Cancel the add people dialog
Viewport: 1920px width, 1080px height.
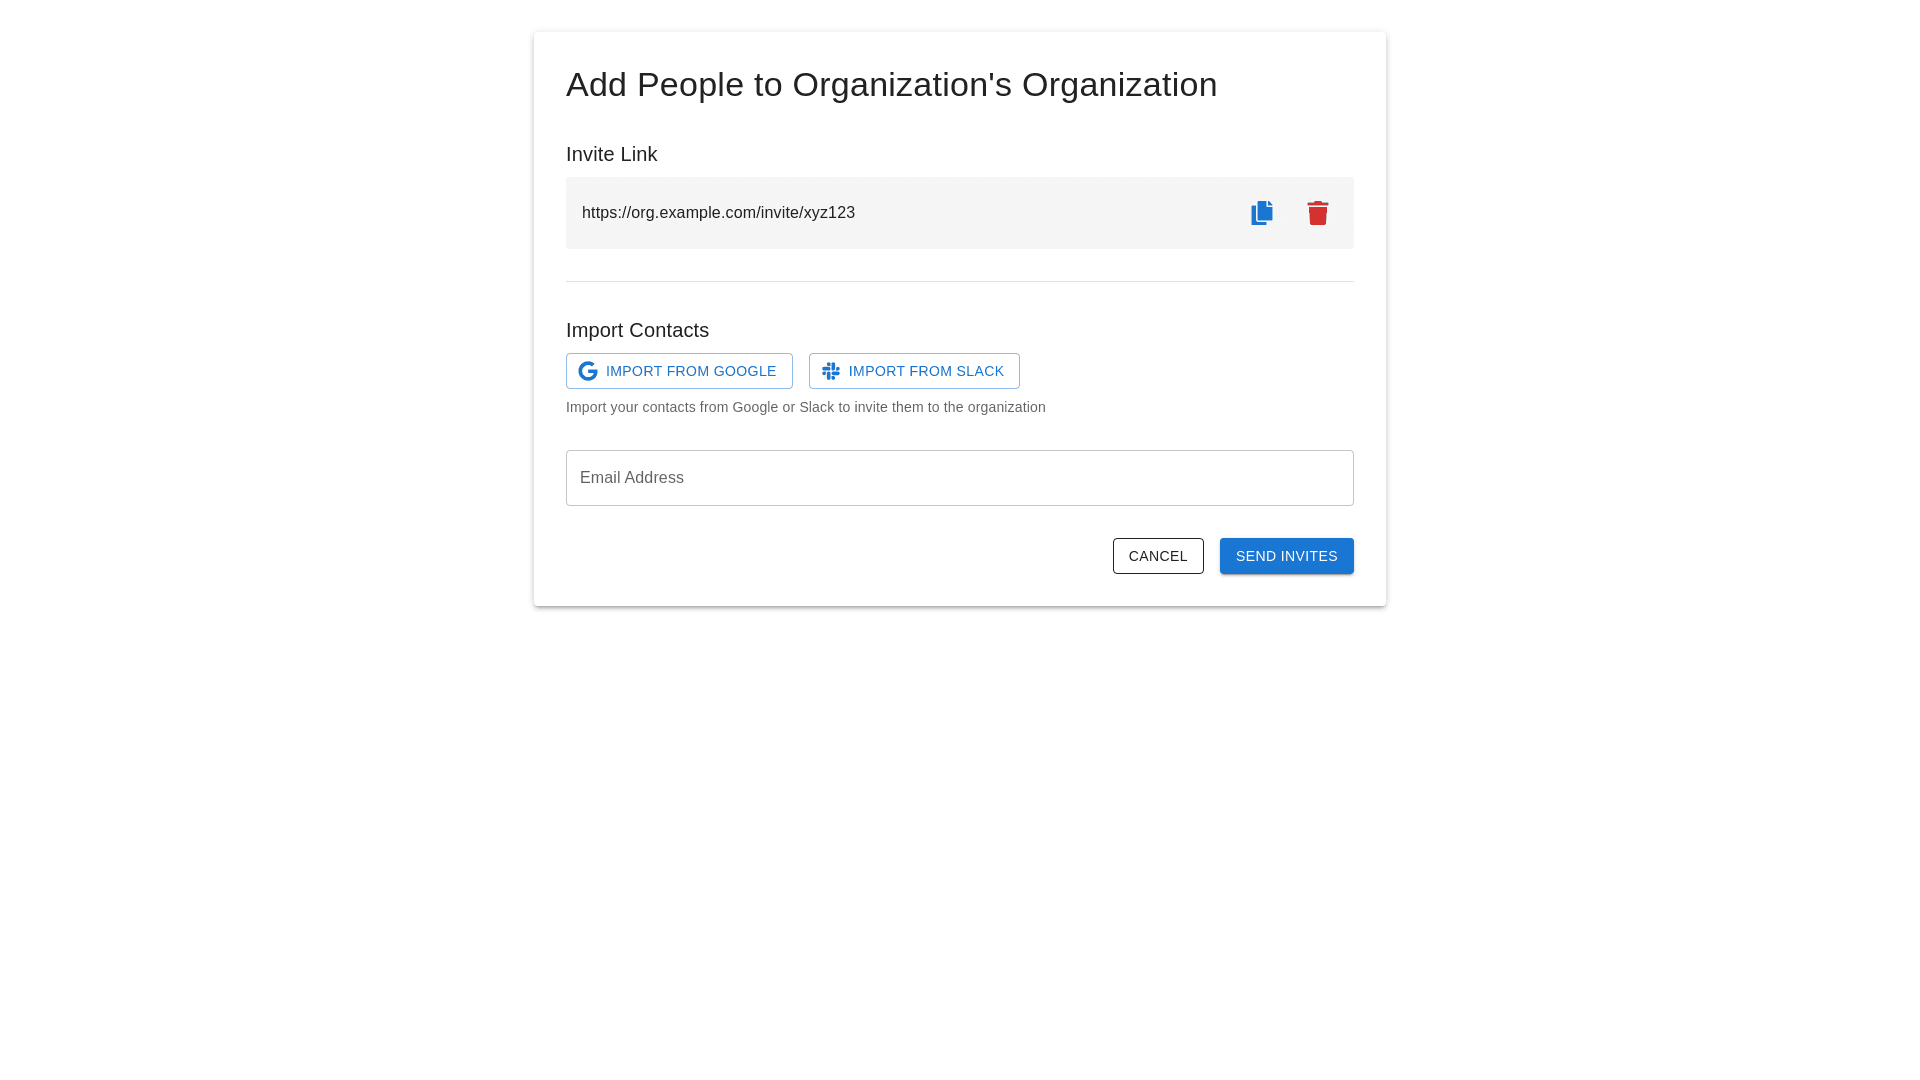point(1157,556)
